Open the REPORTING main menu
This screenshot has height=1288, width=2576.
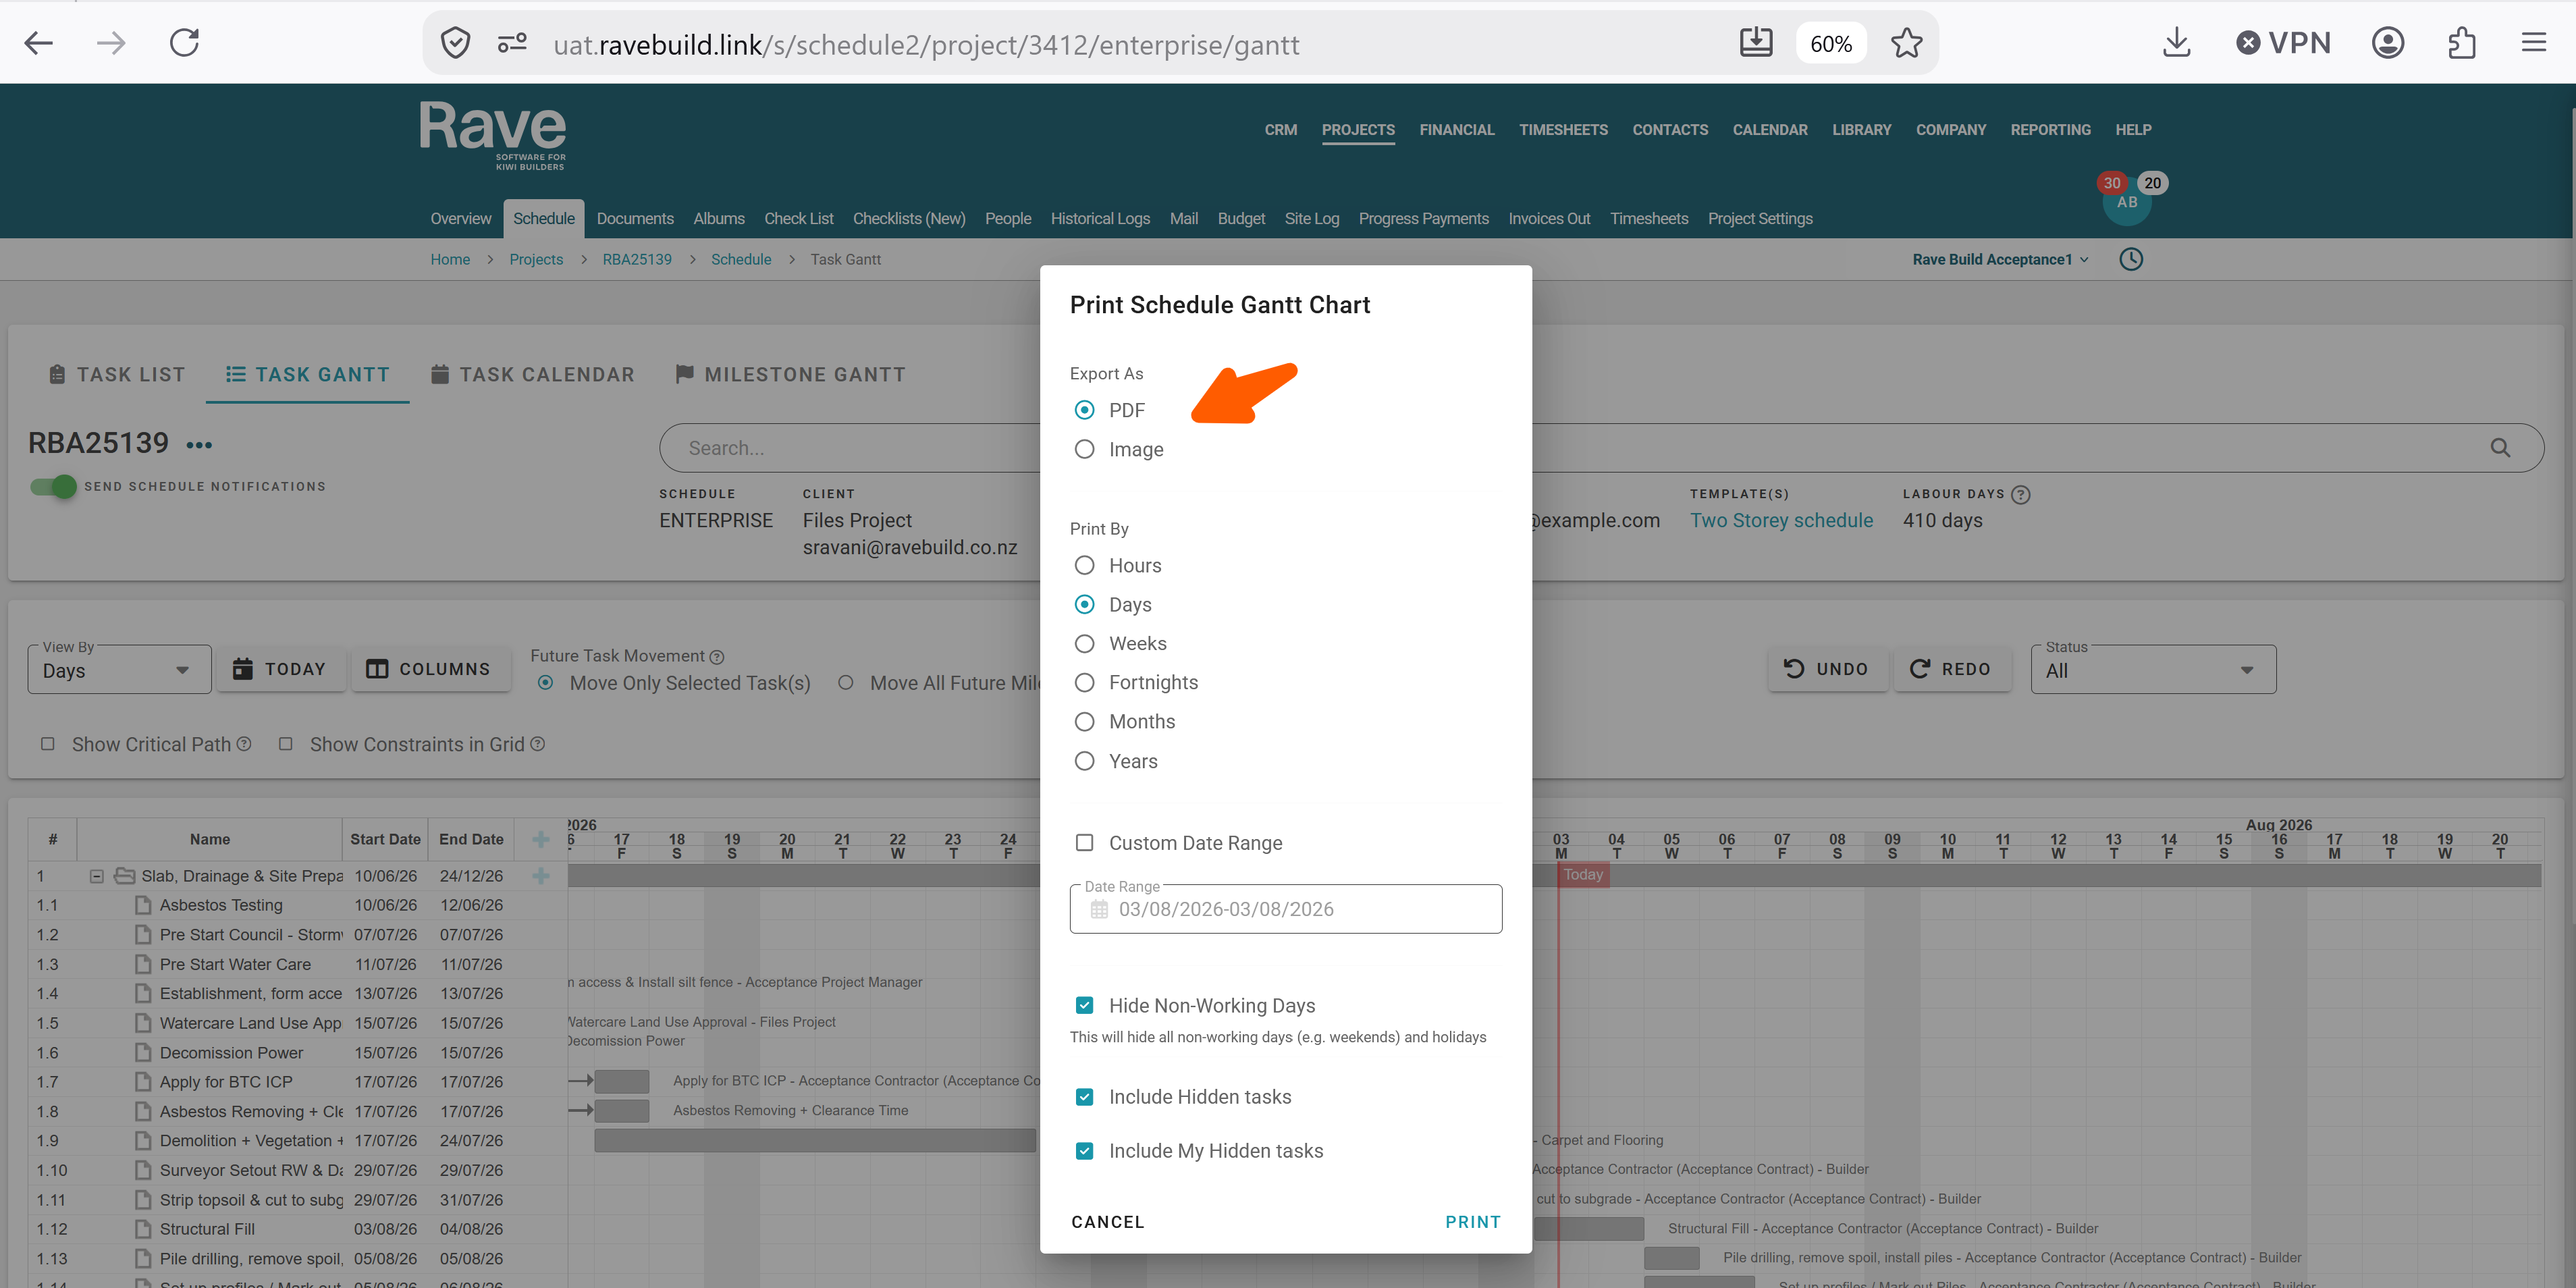2050,130
